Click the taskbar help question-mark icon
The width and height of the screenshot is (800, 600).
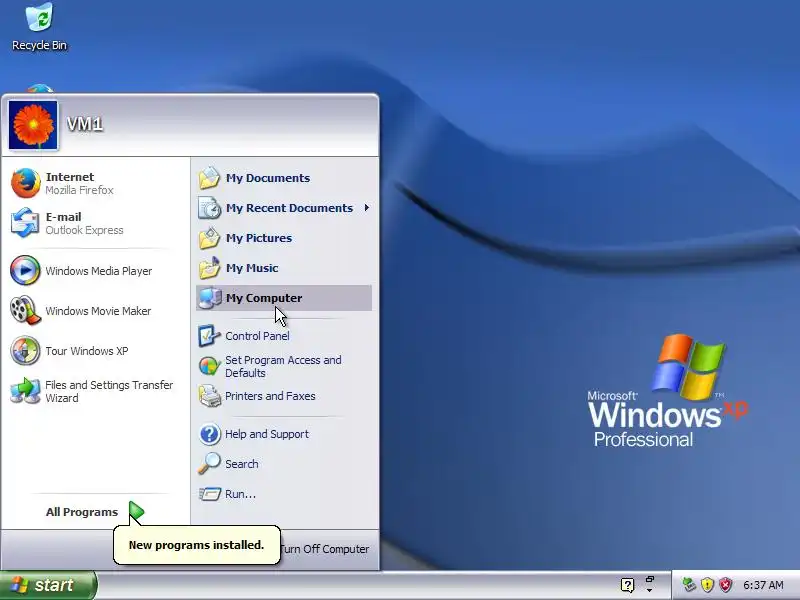click(x=628, y=585)
